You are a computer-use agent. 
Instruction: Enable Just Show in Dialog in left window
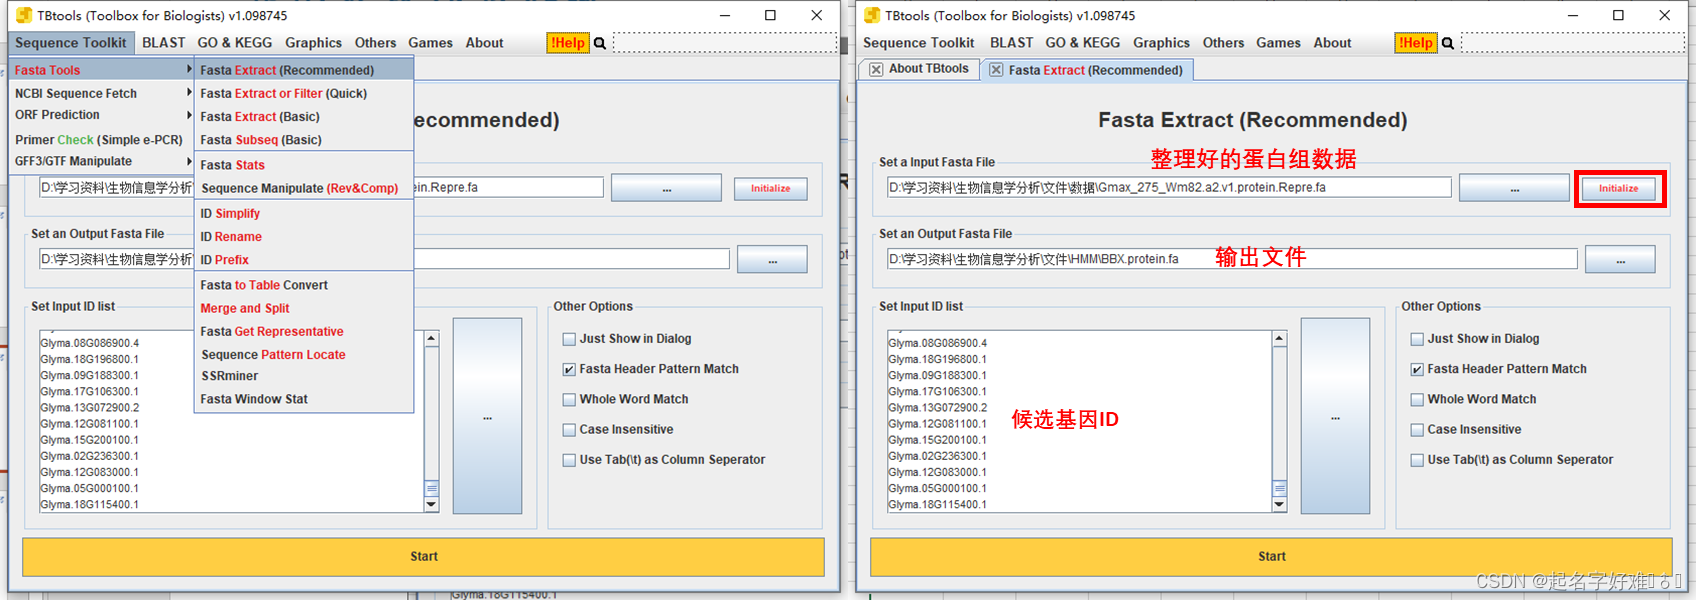[x=569, y=339]
